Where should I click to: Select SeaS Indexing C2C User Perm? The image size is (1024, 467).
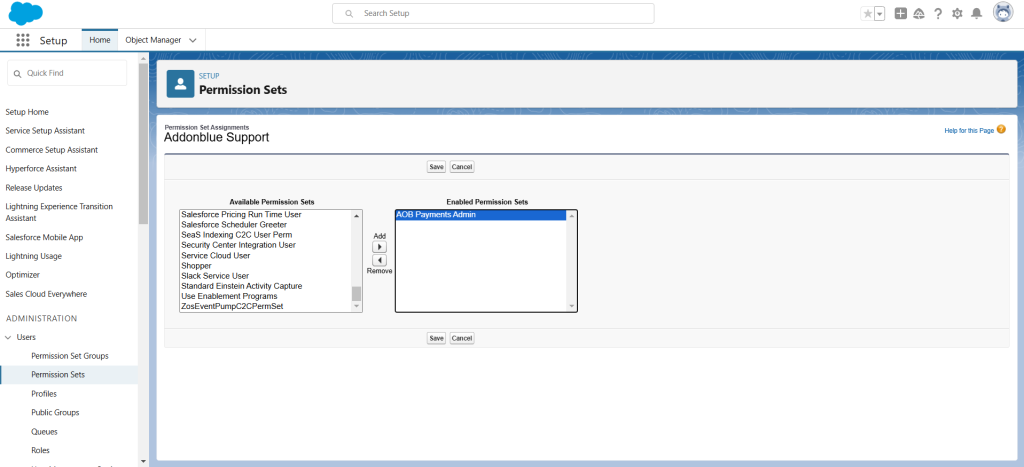point(266,234)
